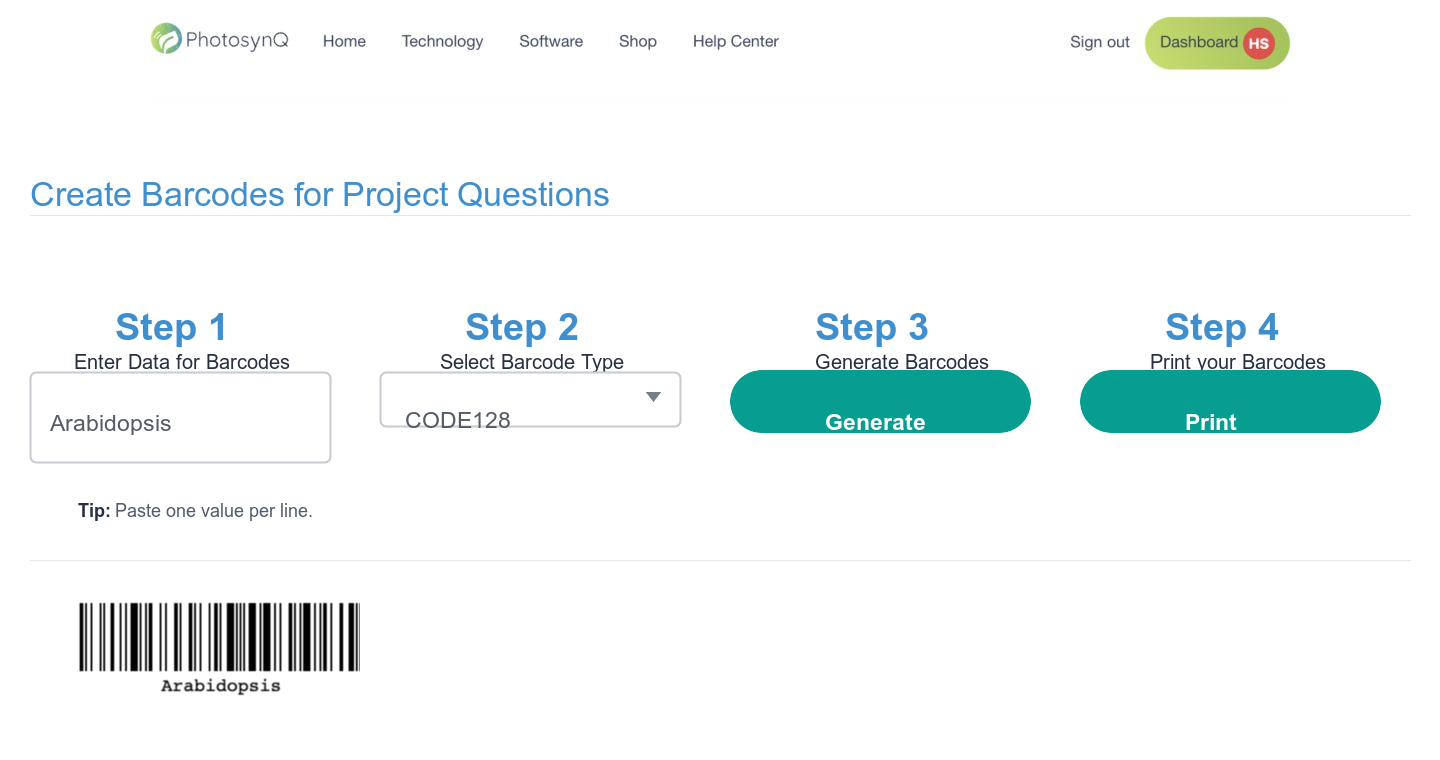Visit the Shop page
The height and width of the screenshot is (760, 1440).
coord(638,41)
